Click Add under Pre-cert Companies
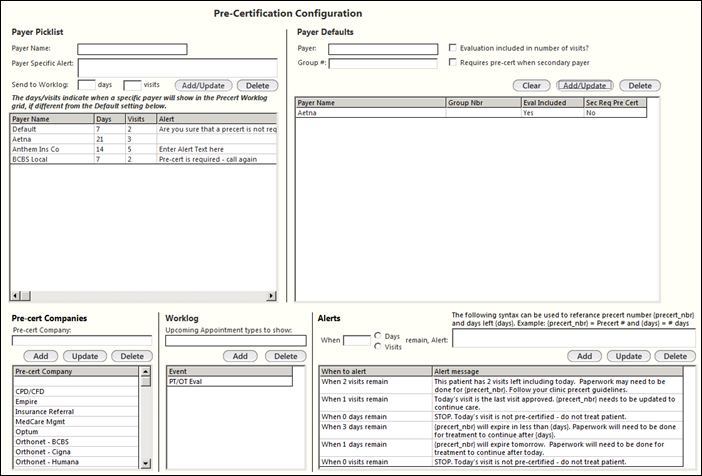The width and height of the screenshot is (702, 476). [x=41, y=356]
